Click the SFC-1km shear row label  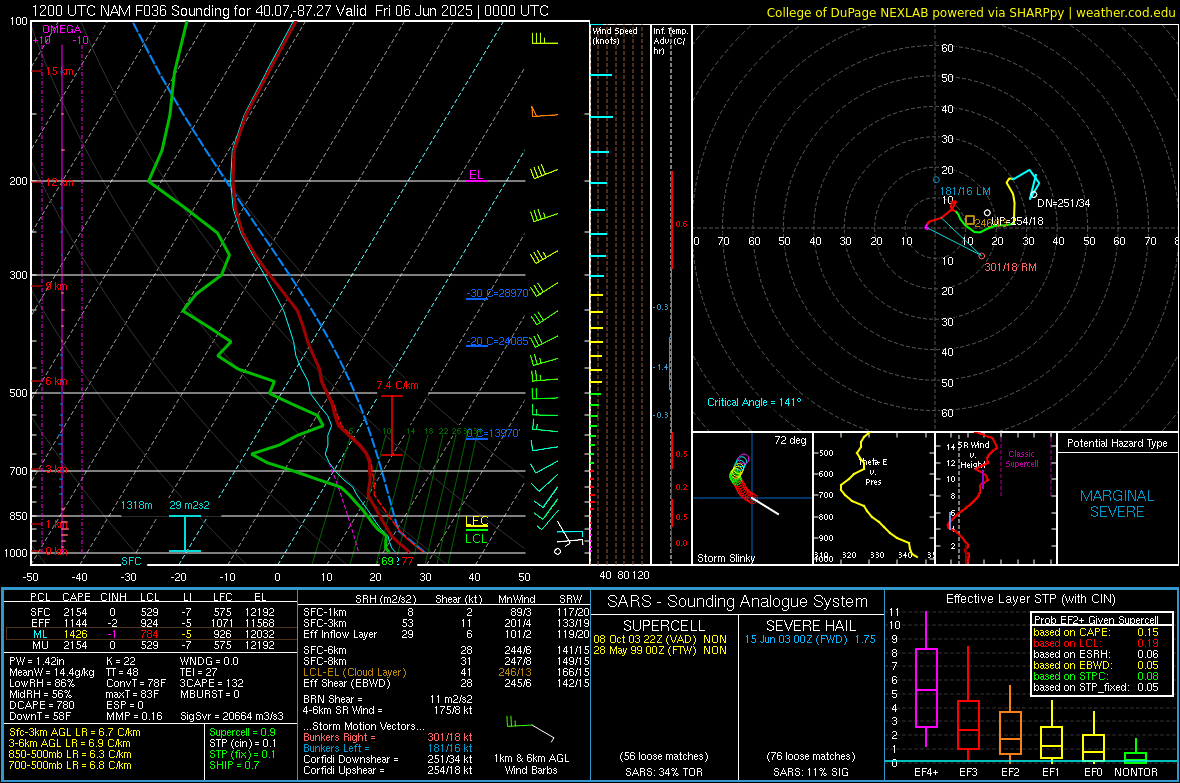pyautogui.click(x=325, y=613)
